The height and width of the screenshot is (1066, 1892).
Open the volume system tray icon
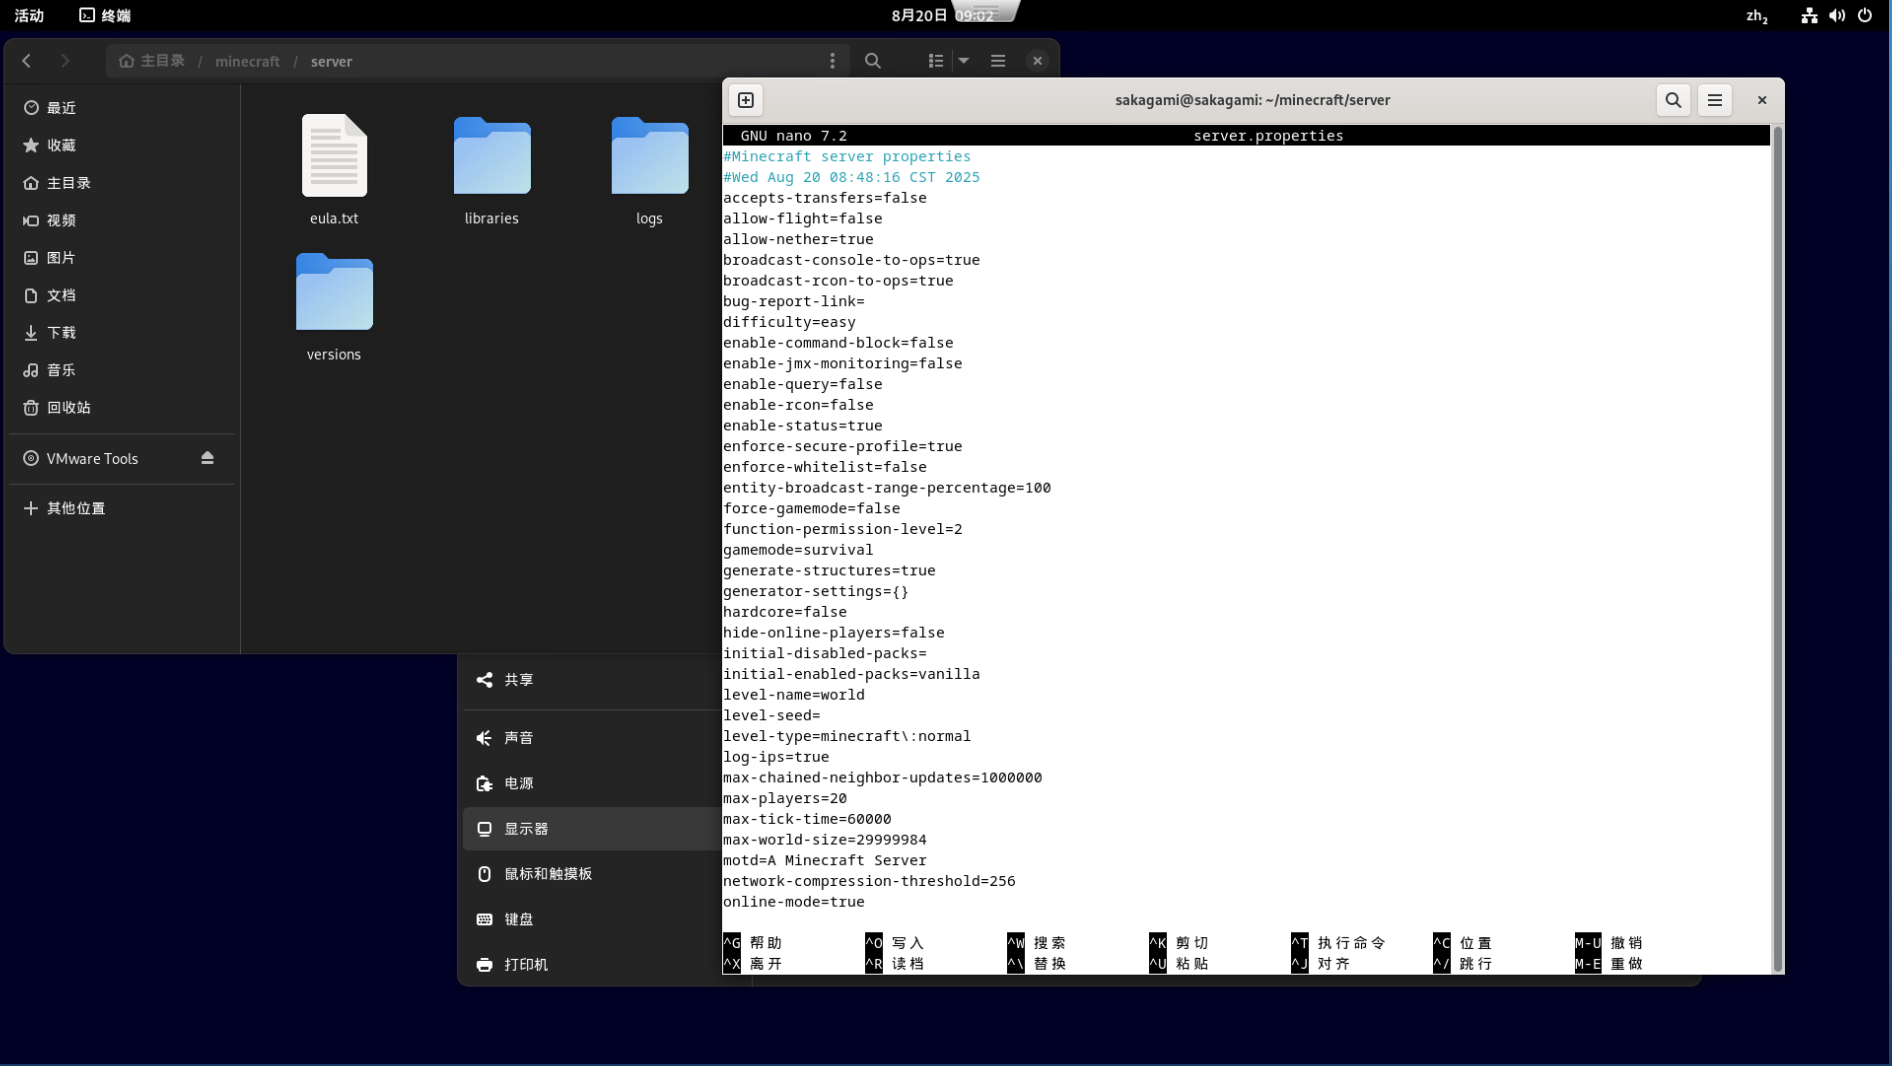tap(1837, 15)
